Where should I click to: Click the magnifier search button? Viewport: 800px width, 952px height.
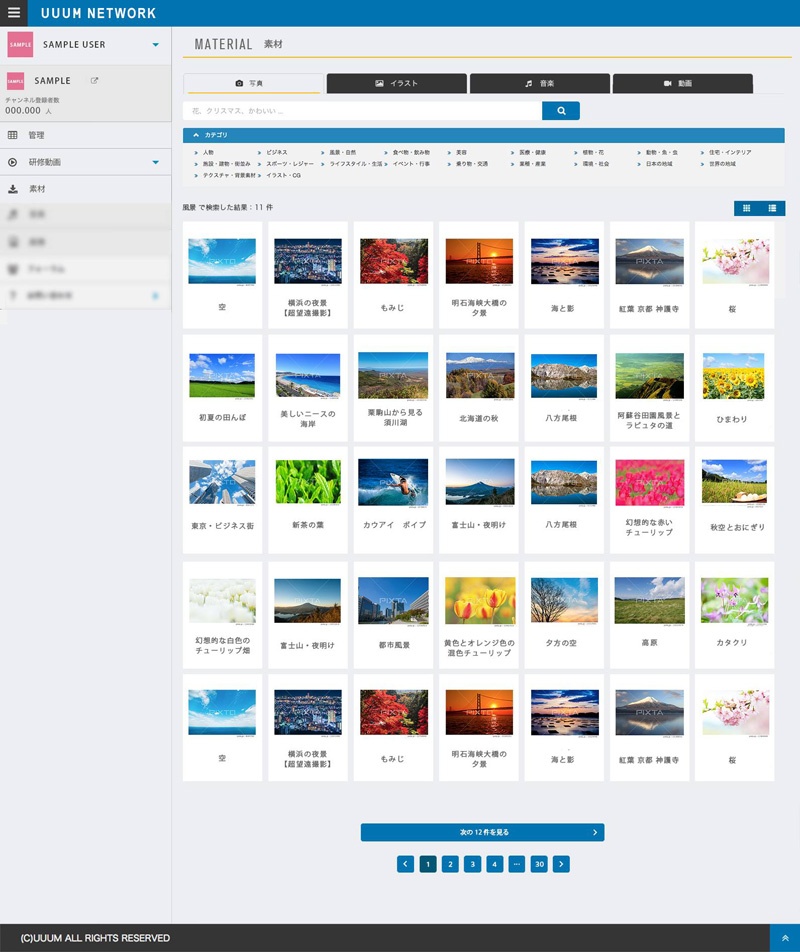[x=561, y=111]
